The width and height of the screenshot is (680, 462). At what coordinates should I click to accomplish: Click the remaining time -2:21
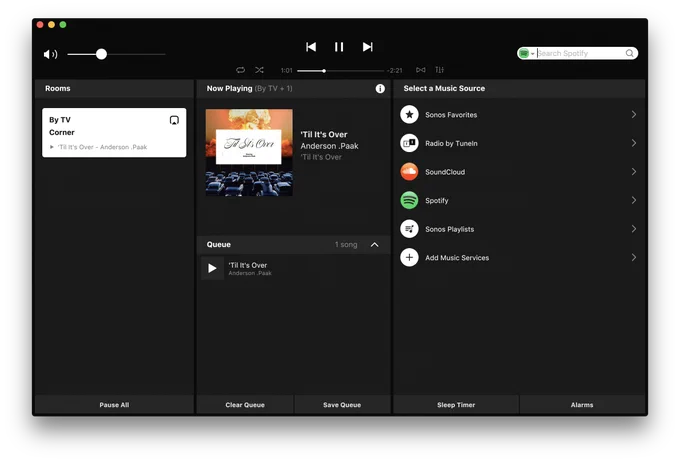point(395,70)
